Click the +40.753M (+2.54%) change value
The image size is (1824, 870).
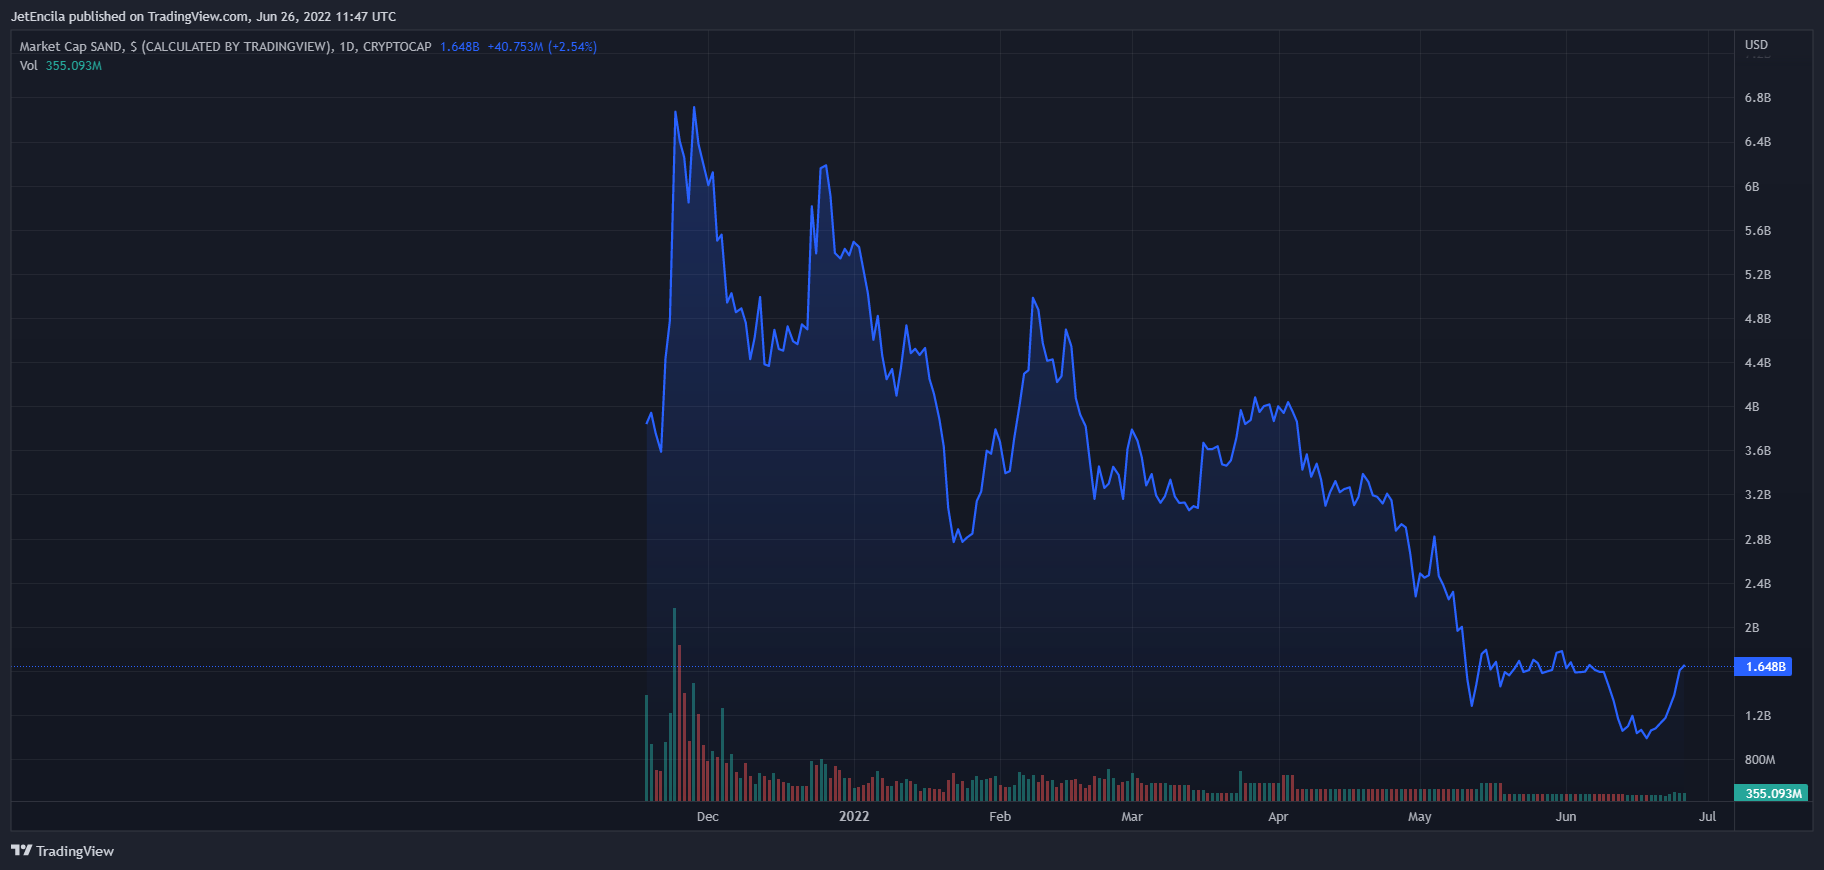coord(541,47)
